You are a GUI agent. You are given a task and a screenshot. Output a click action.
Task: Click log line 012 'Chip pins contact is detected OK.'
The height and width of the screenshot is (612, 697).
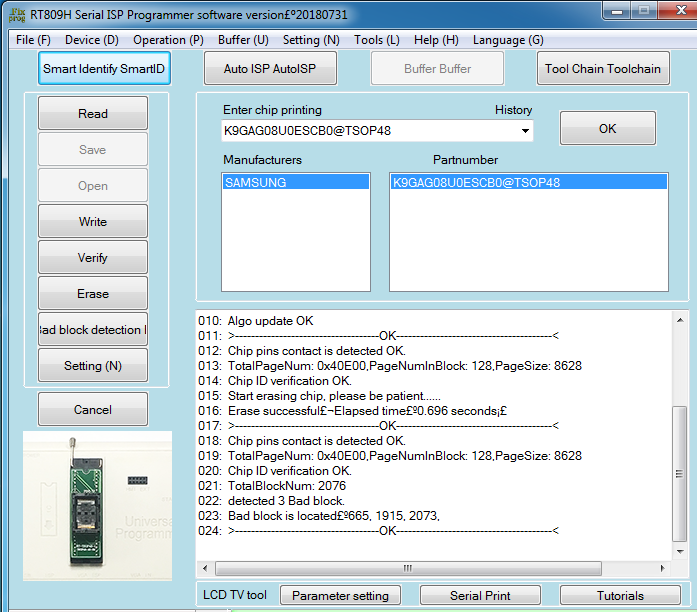click(302, 351)
